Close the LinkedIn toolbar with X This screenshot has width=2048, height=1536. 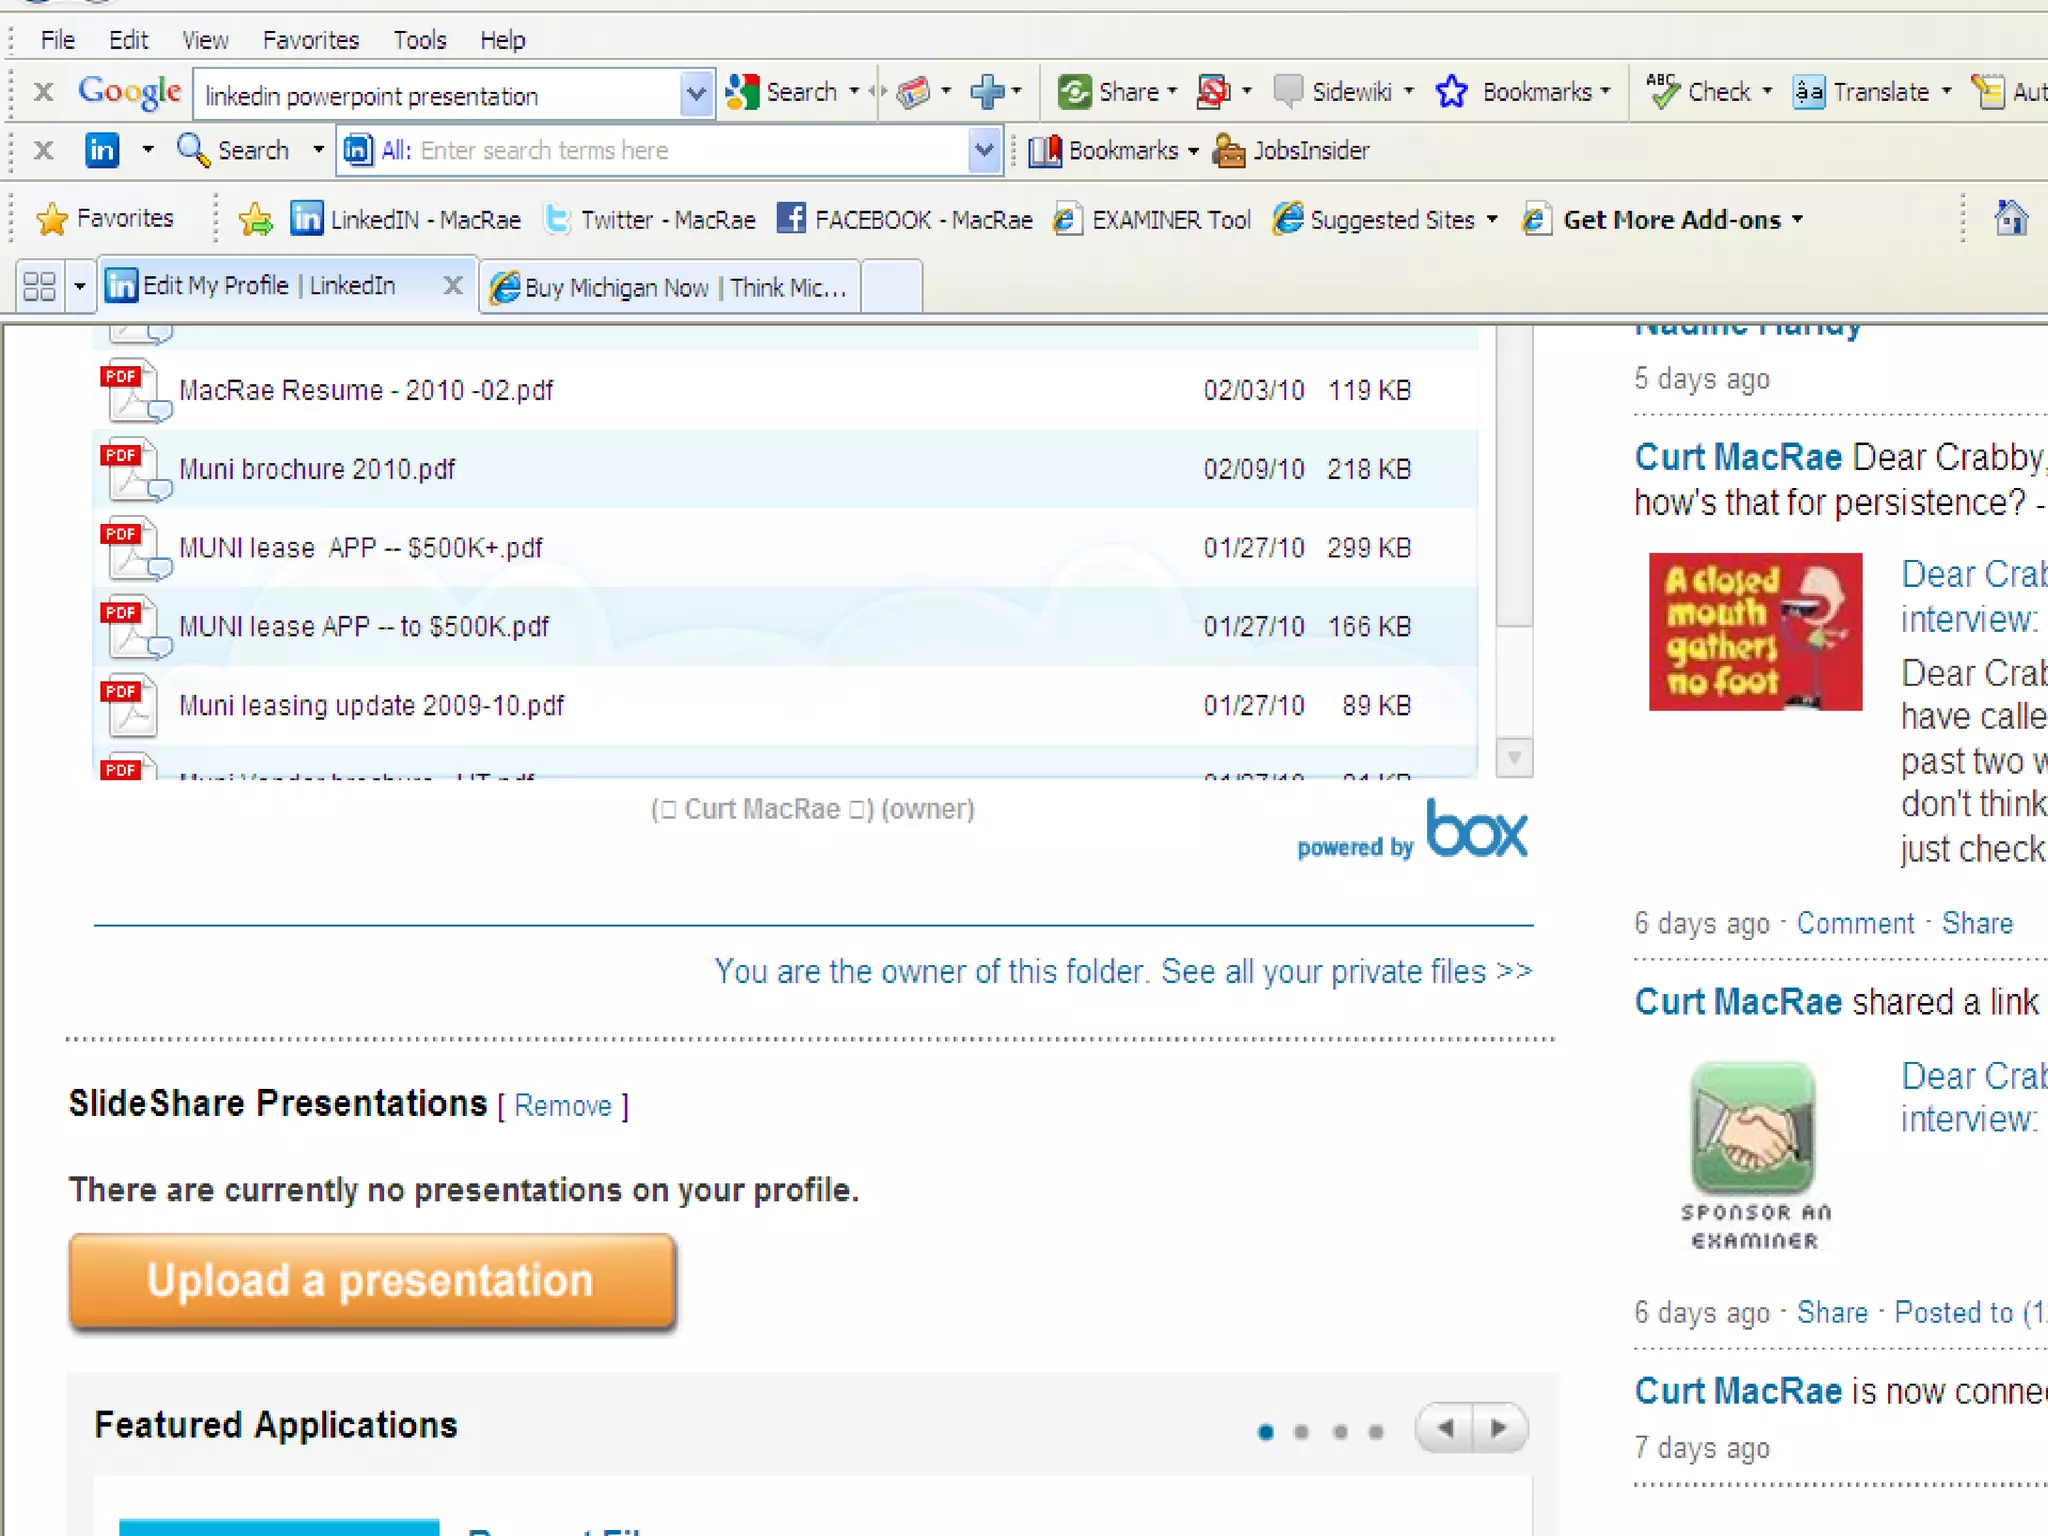(x=43, y=151)
